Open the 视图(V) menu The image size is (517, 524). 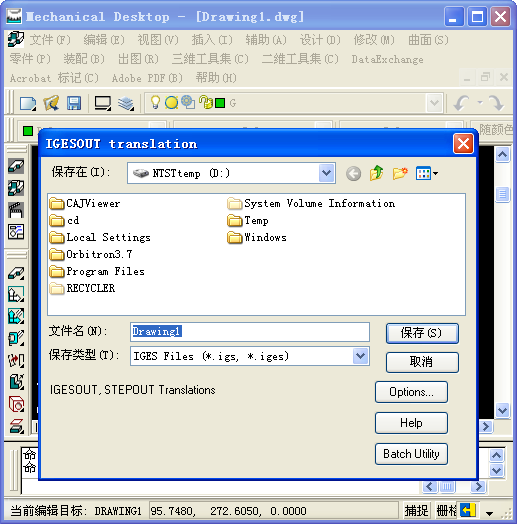click(x=158, y=40)
